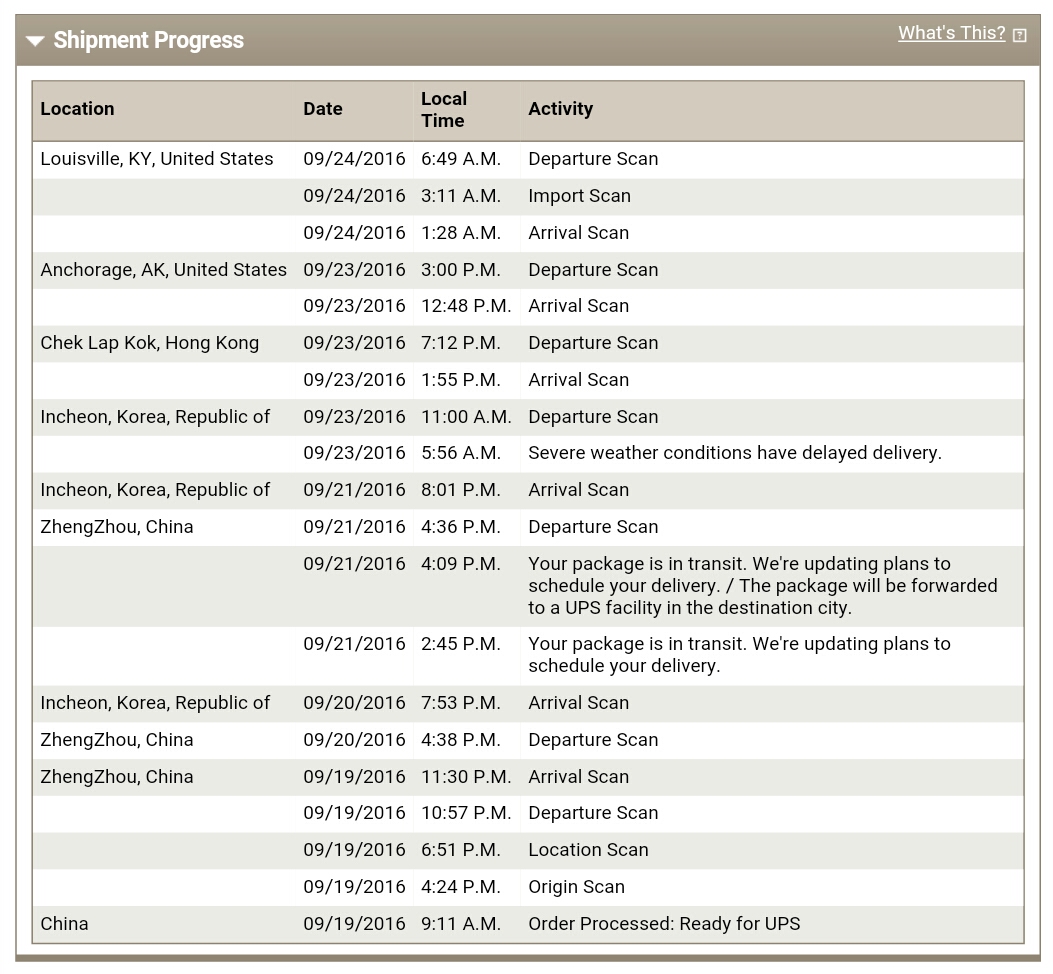Image resolution: width=1053 pixels, height=974 pixels.
Task: Click the Shipment Progress header title
Action: coord(148,40)
